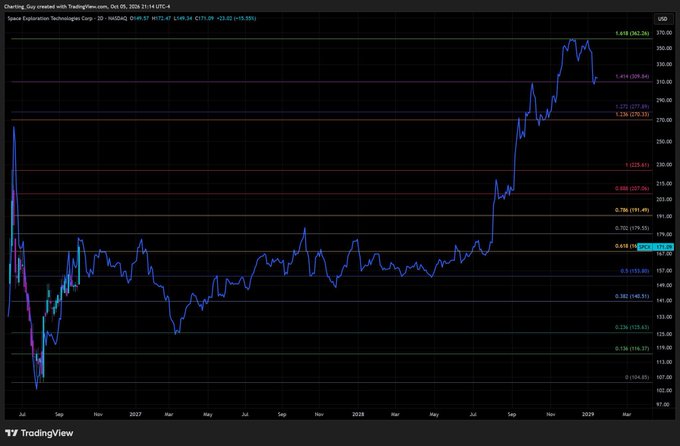Click the high value H172.47 in the legend
680x446 pixels.
coord(161,19)
